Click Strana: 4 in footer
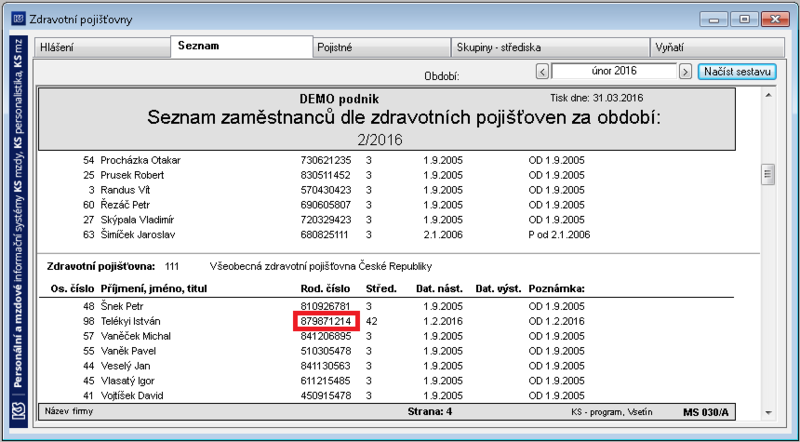The height and width of the screenshot is (442, 800). coord(430,411)
